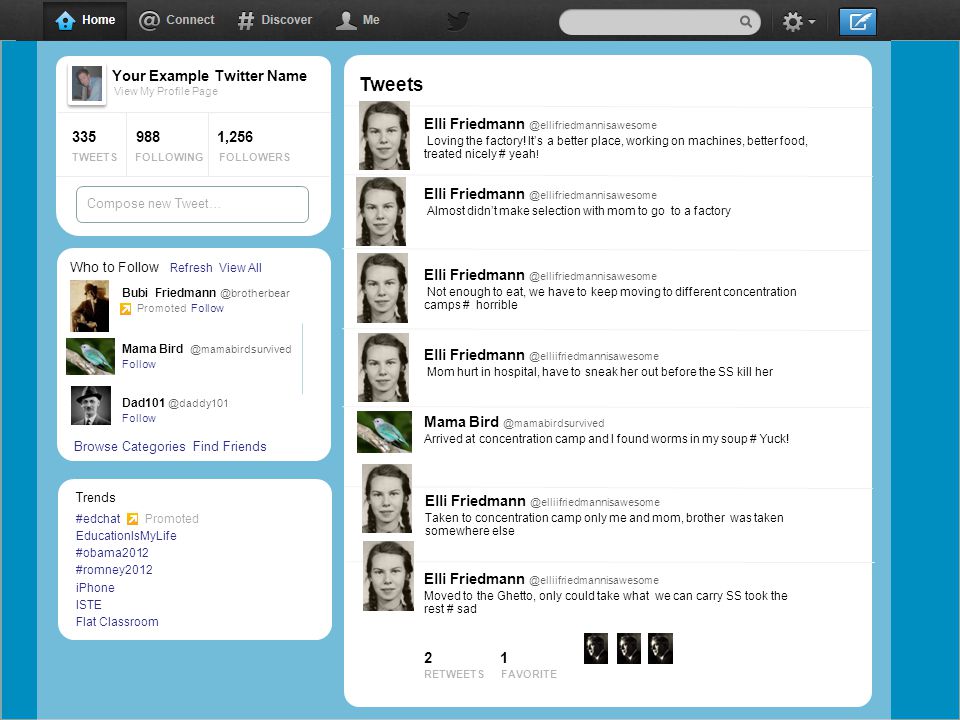The height and width of the screenshot is (720, 960).
Task: Click Bubi Friedmann's avatar in Who to Follow
Action: (x=89, y=306)
